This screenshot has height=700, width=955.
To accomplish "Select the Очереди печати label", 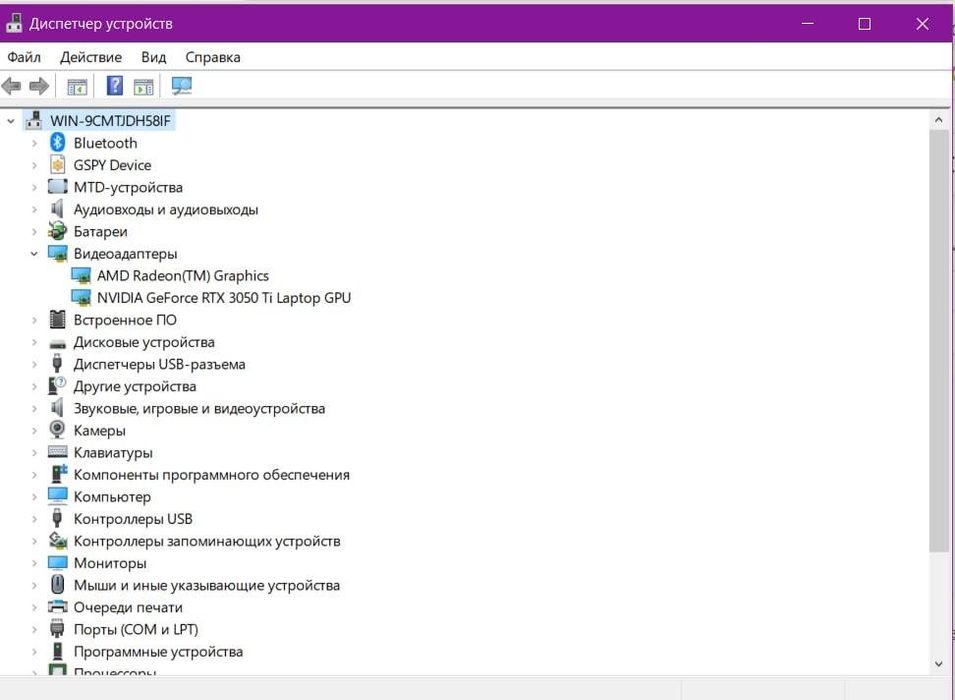I will [128, 608].
